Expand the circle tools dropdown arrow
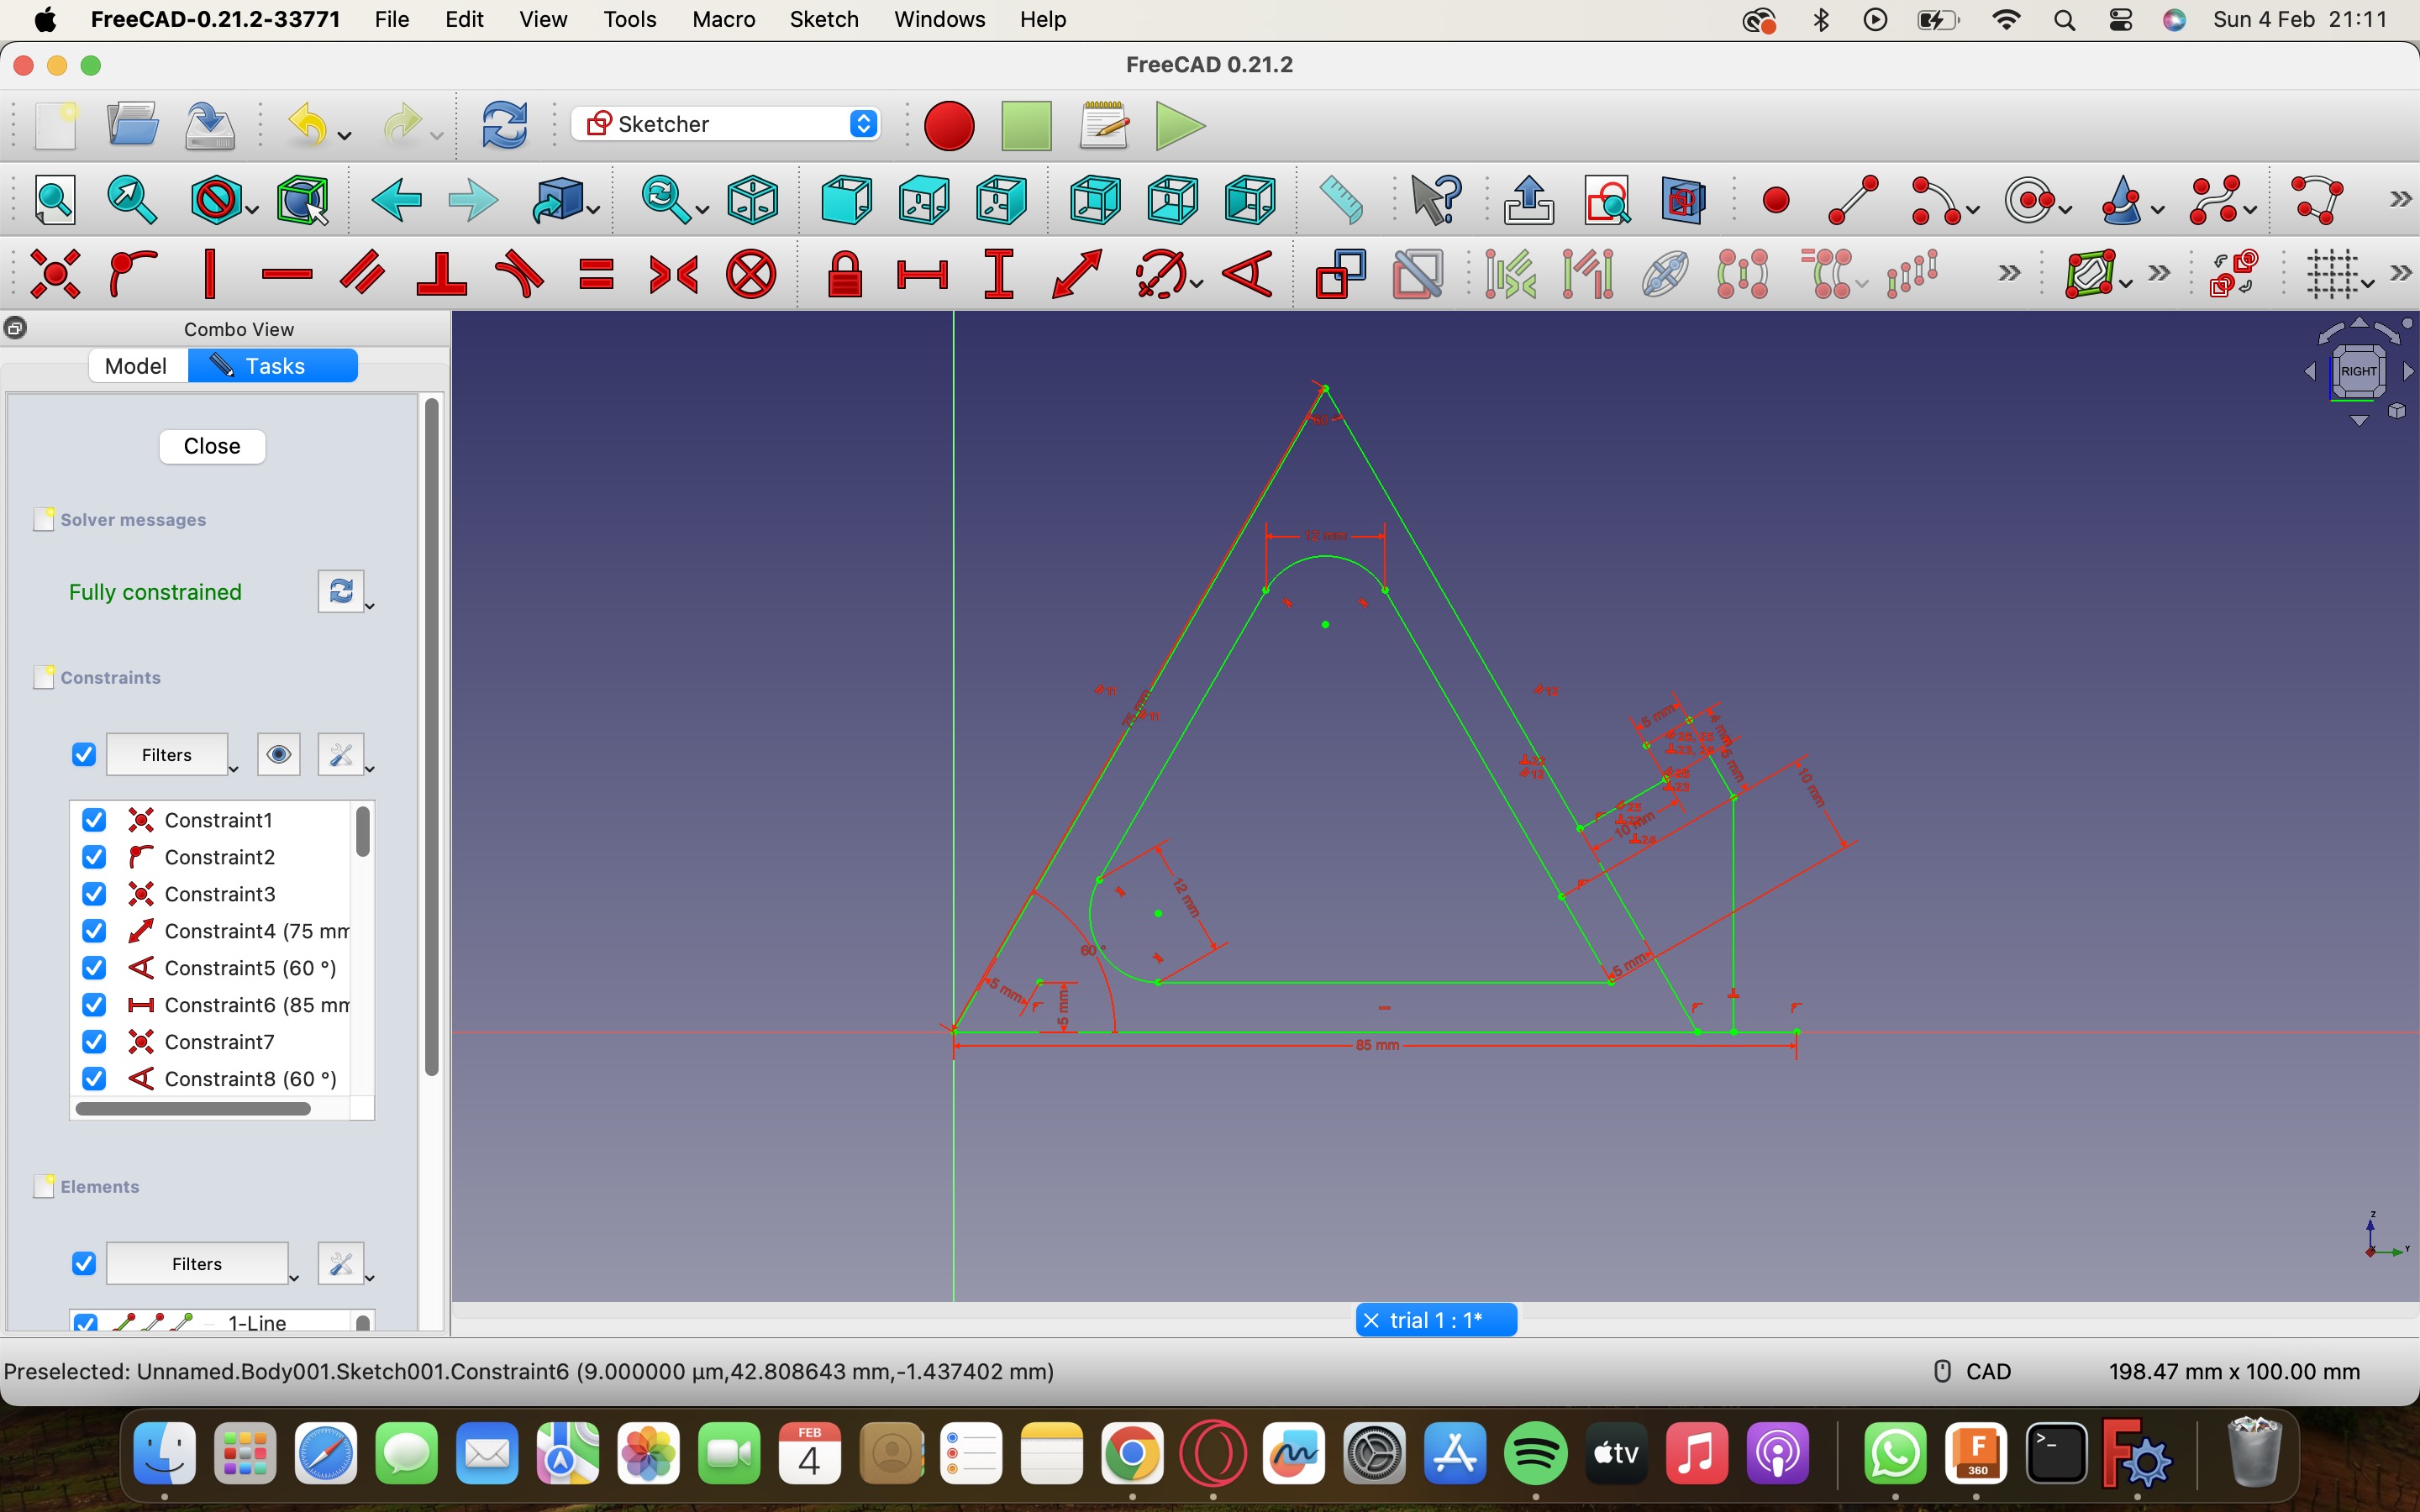The width and height of the screenshot is (2420, 1512). [x=2065, y=210]
